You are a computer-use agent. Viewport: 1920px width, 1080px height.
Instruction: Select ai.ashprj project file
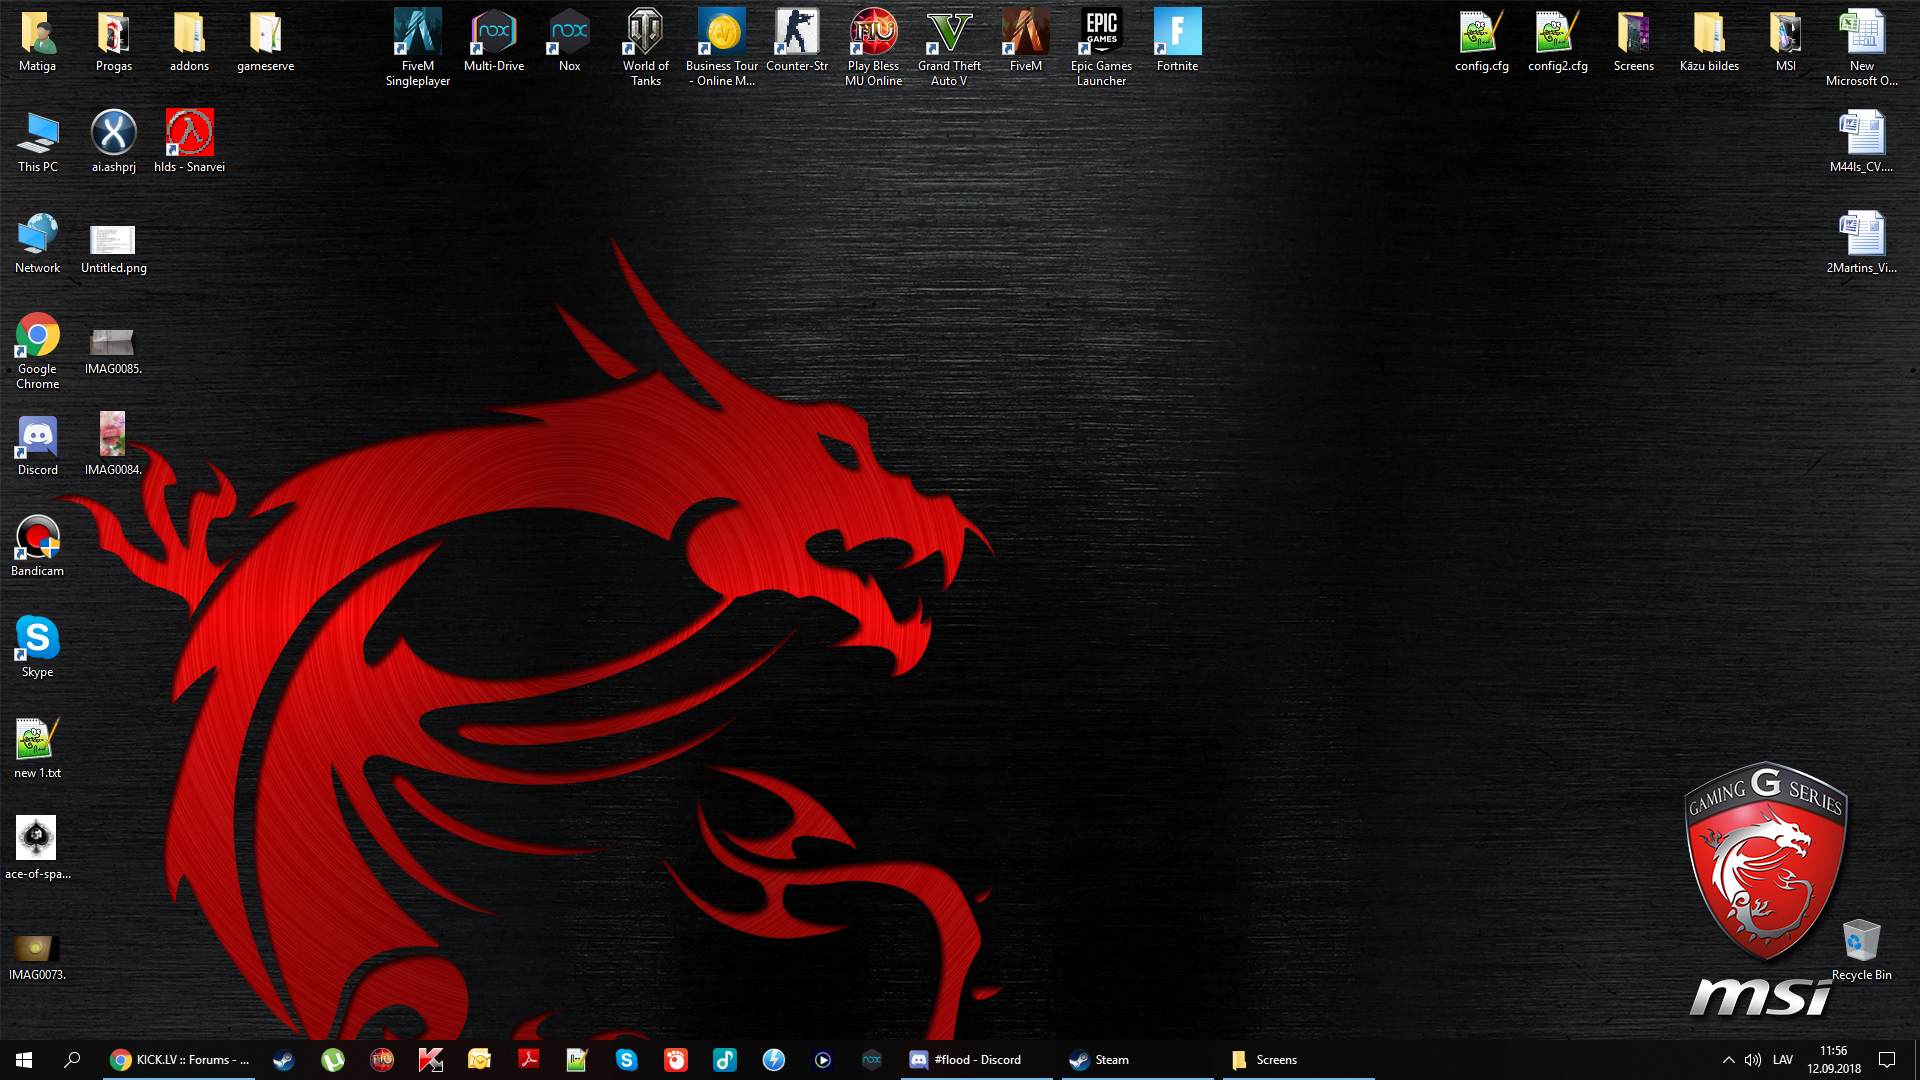(x=113, y=142)
